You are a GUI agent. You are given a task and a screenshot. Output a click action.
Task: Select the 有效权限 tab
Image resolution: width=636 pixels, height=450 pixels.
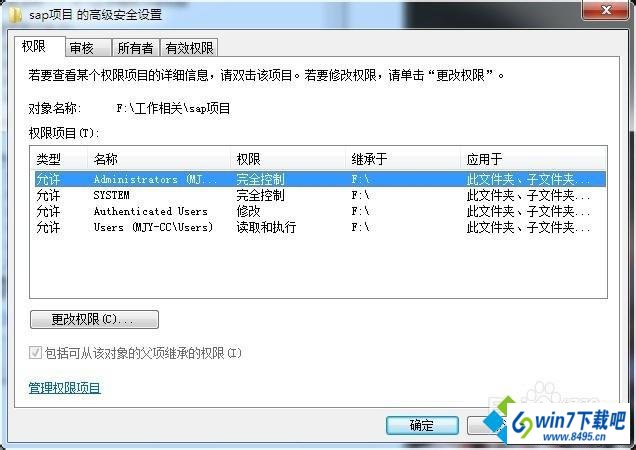click(189, 48)
